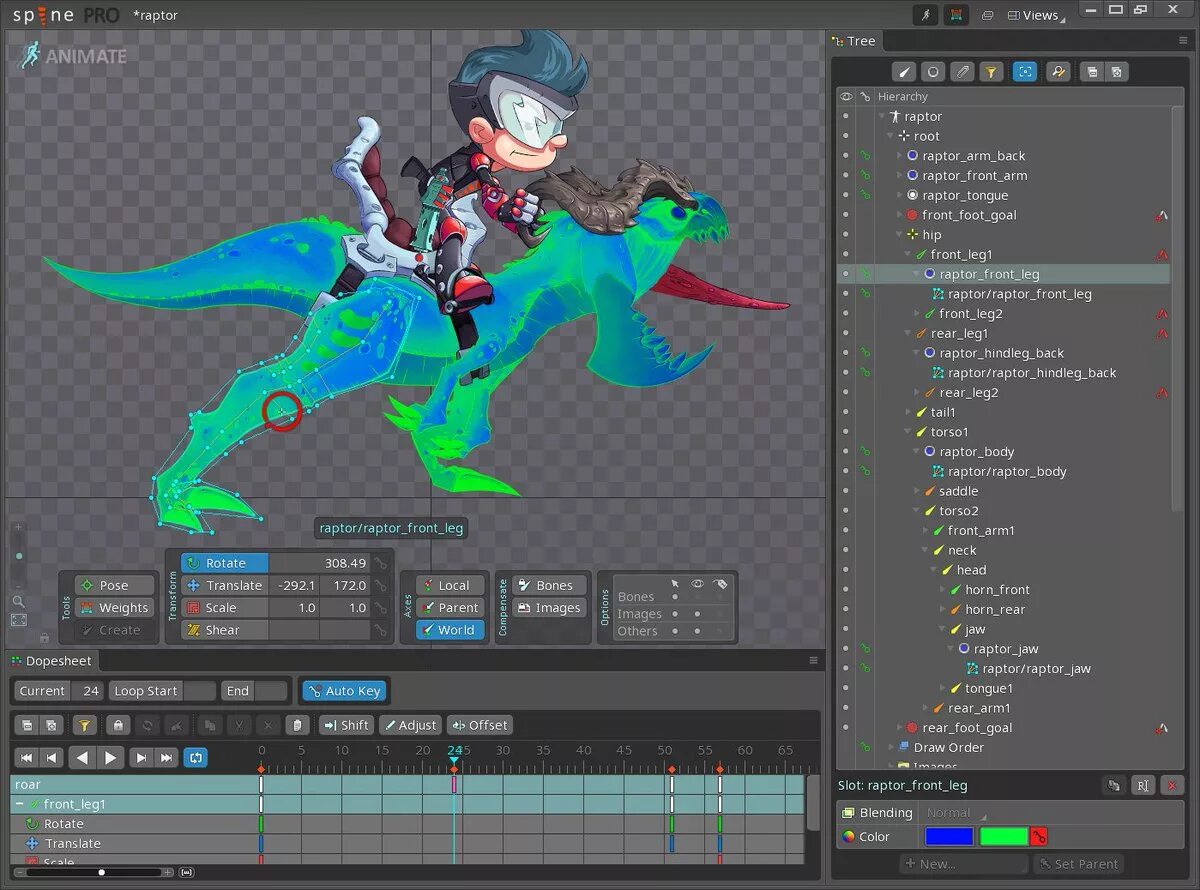Click the expand-all icon in Tree toolbar
The width and height of the screenshot is (1200, 890).
pos(1116,72)
